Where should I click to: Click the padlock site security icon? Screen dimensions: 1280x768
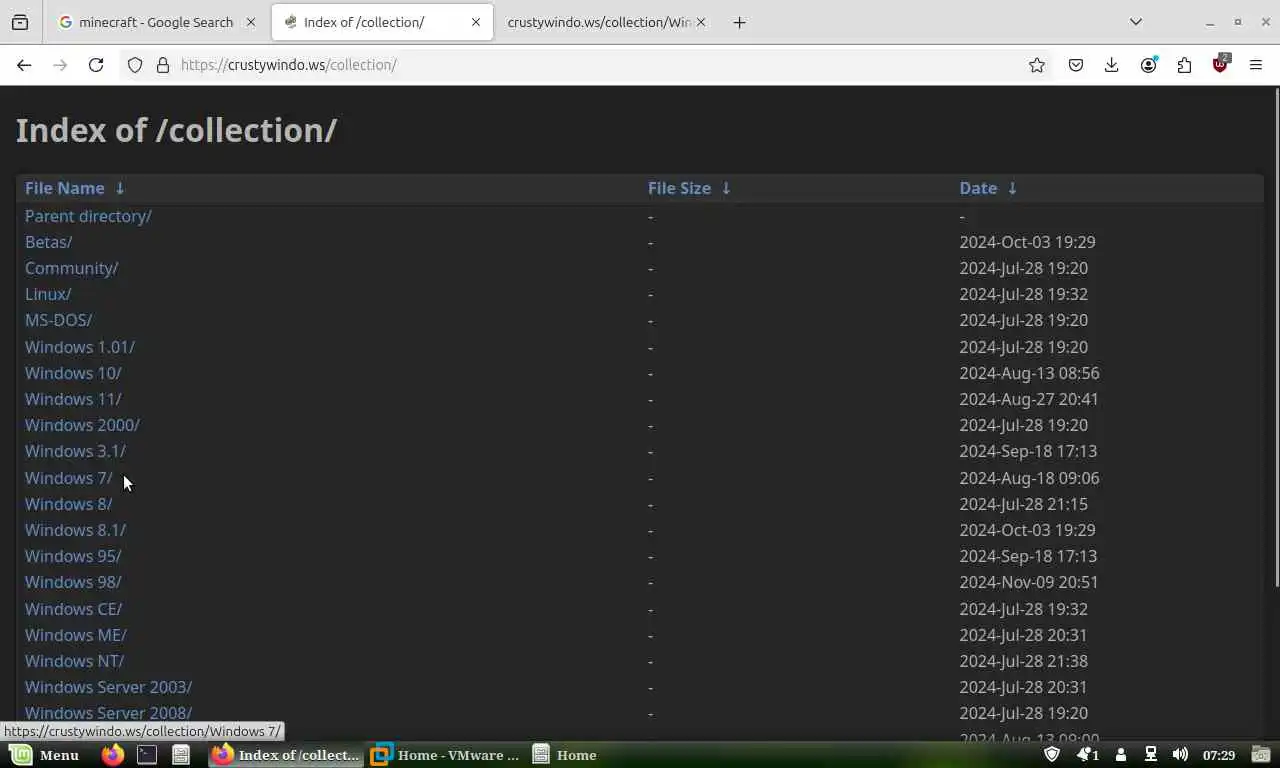[163, 65]
